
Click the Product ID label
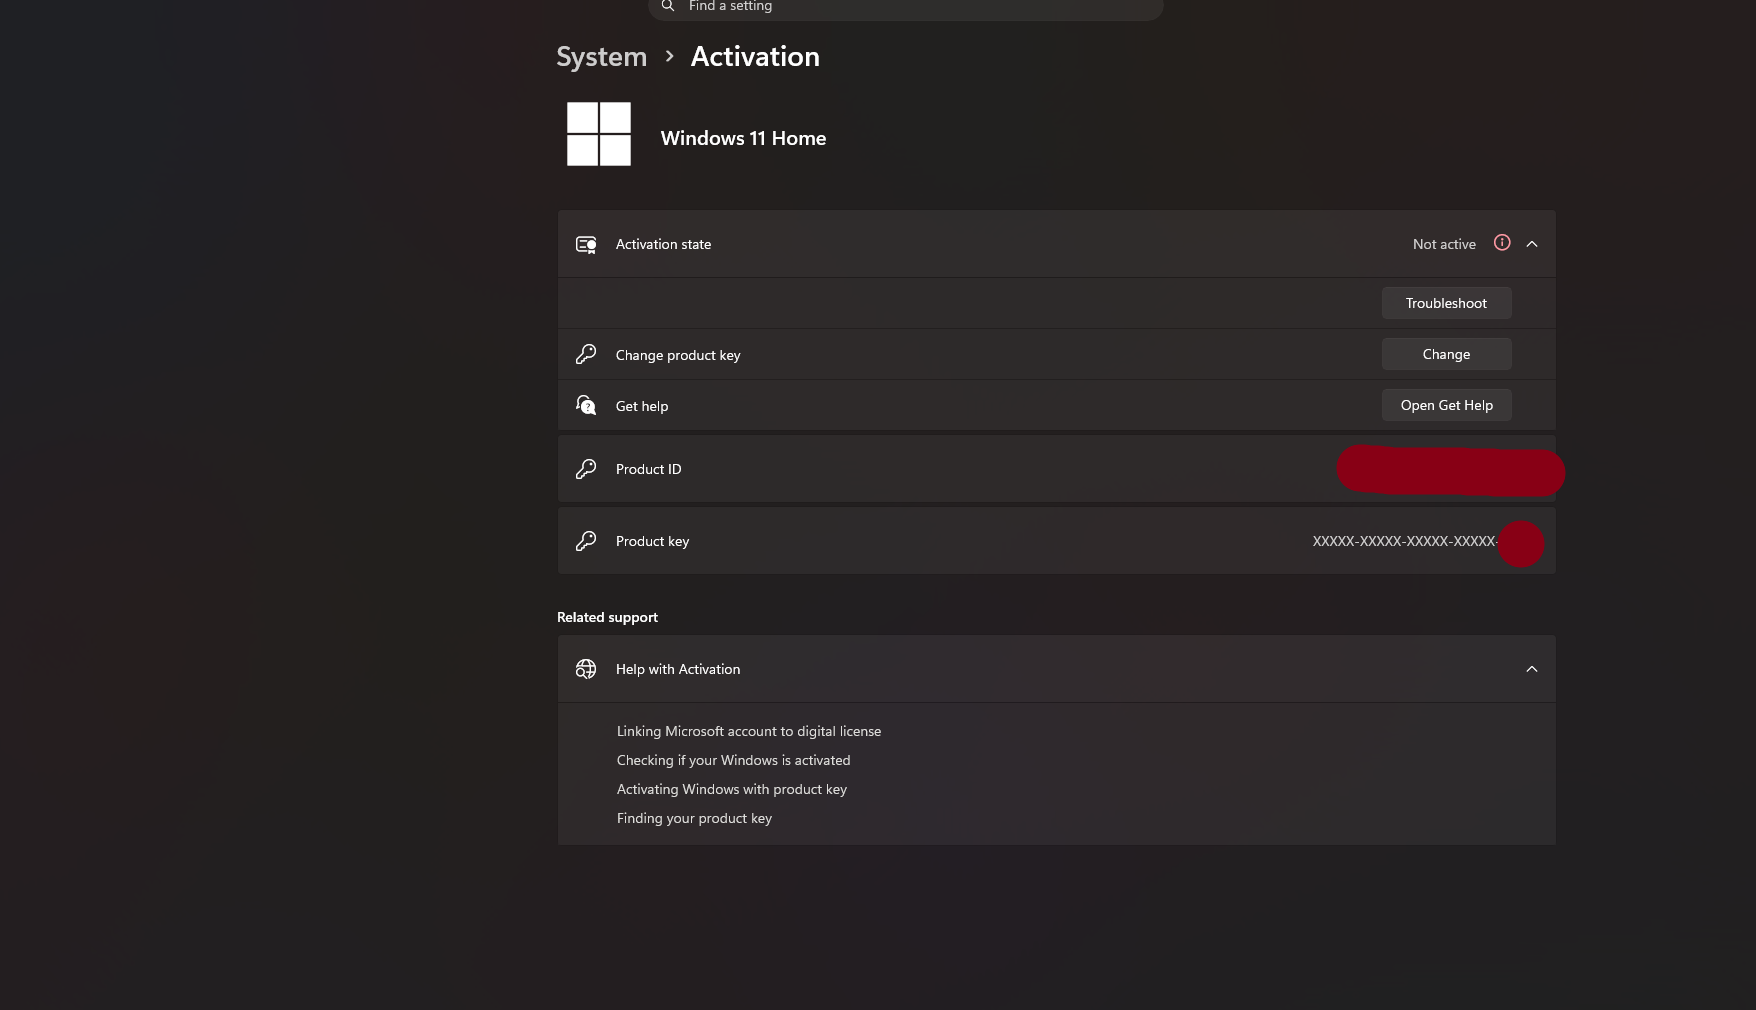648,469
